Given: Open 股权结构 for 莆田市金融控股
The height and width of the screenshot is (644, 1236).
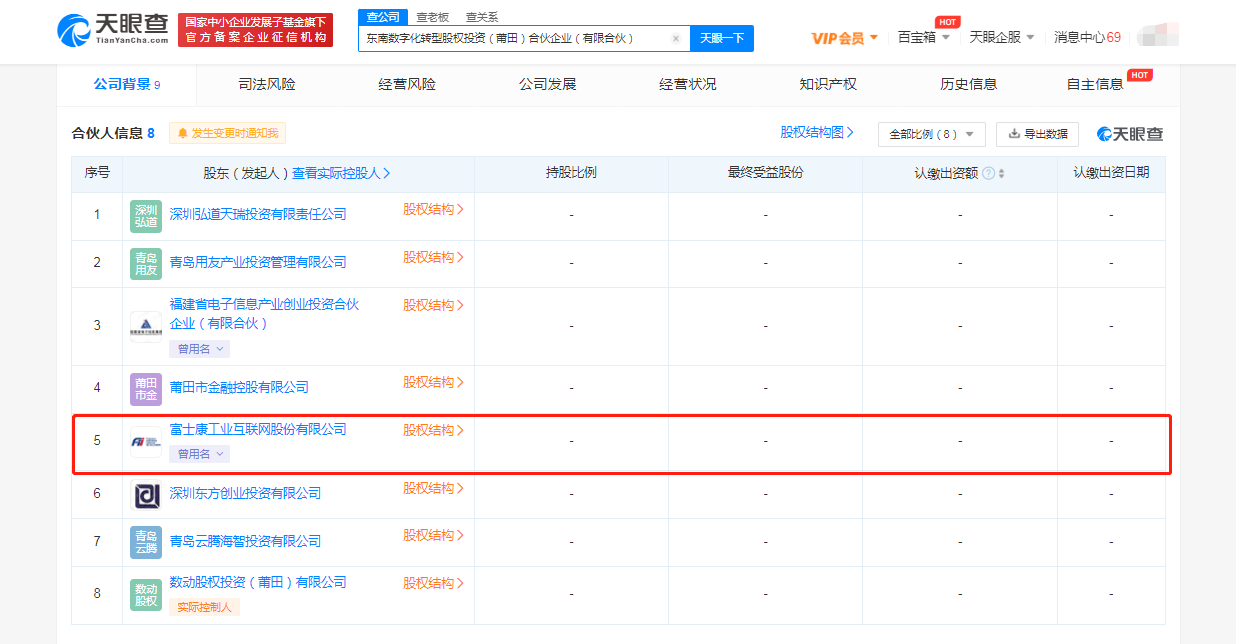Looking at the screenshot, I should [x=434, y=382].
